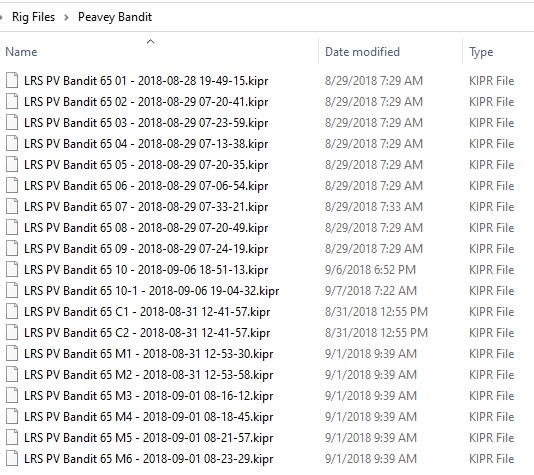Click file icon for Bandit 65 01 rig
The image size is (534, 475).
click(12, 81)
